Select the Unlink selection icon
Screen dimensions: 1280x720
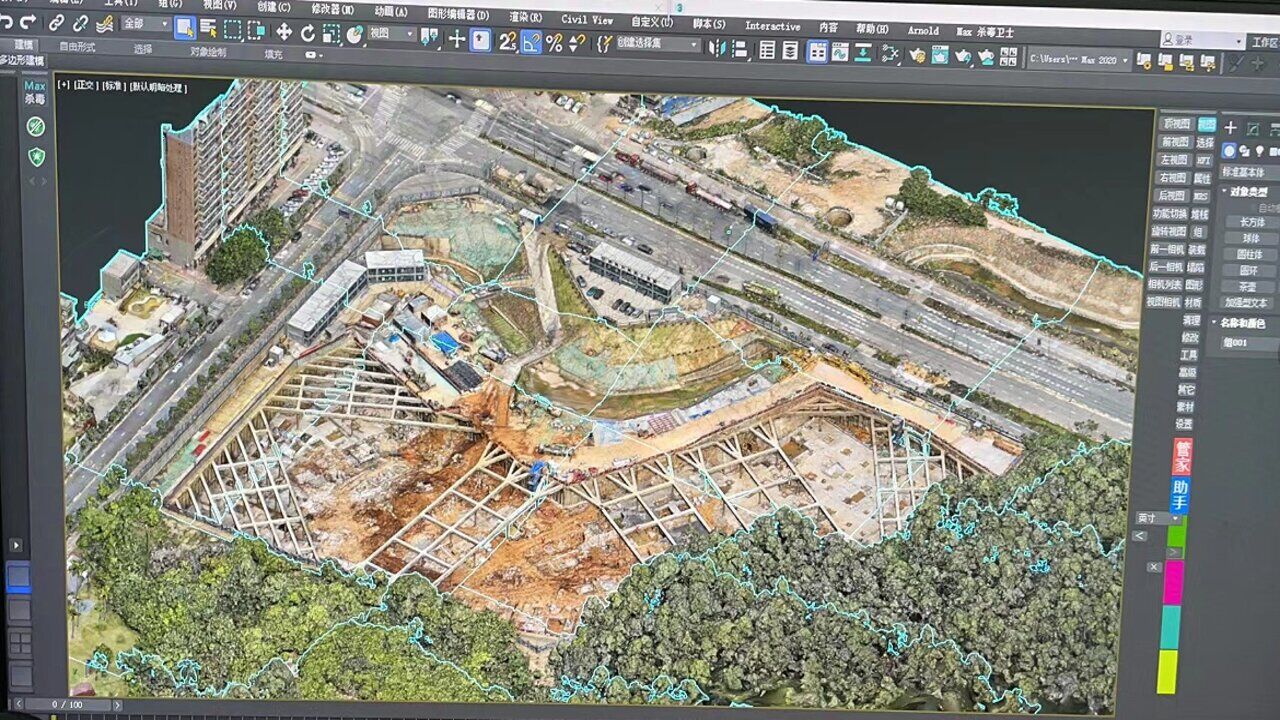tap(80, 23)
